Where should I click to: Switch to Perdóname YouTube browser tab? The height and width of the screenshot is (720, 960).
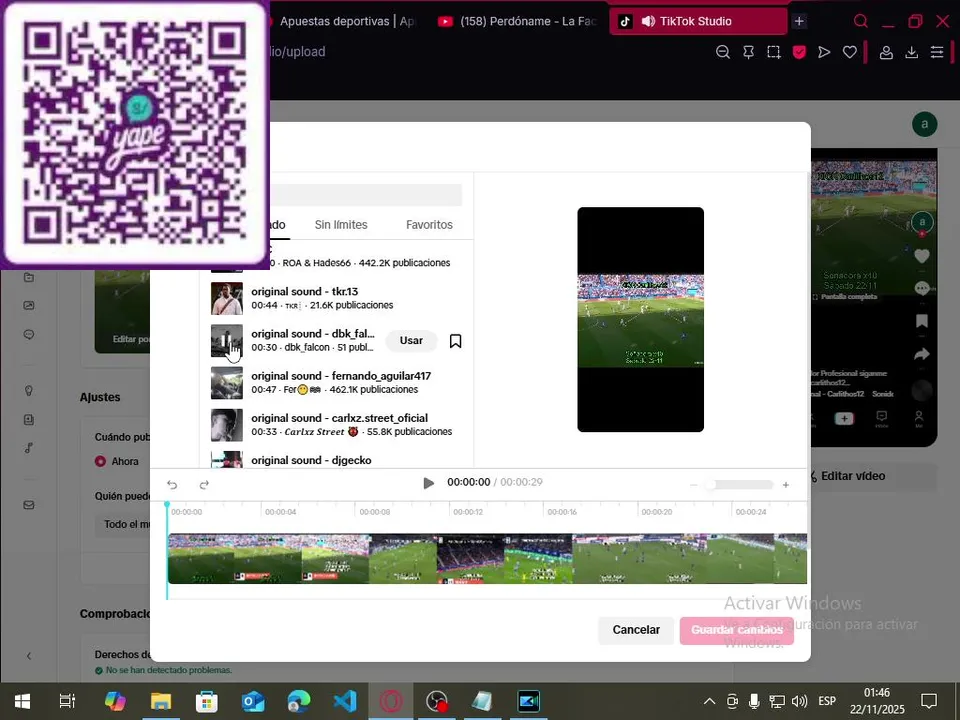517,21
